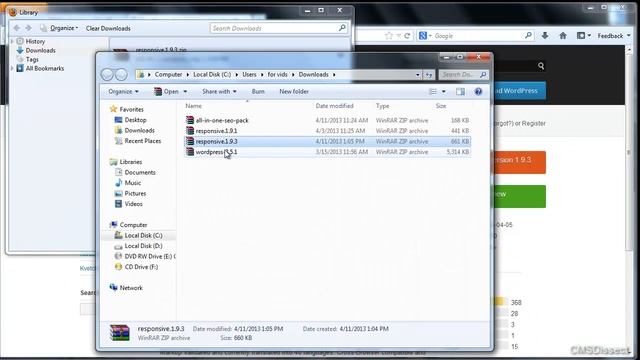Viewport: 640px width, 360px height.
Task: Go back in Library window
Action: click(x=16, y=28)
